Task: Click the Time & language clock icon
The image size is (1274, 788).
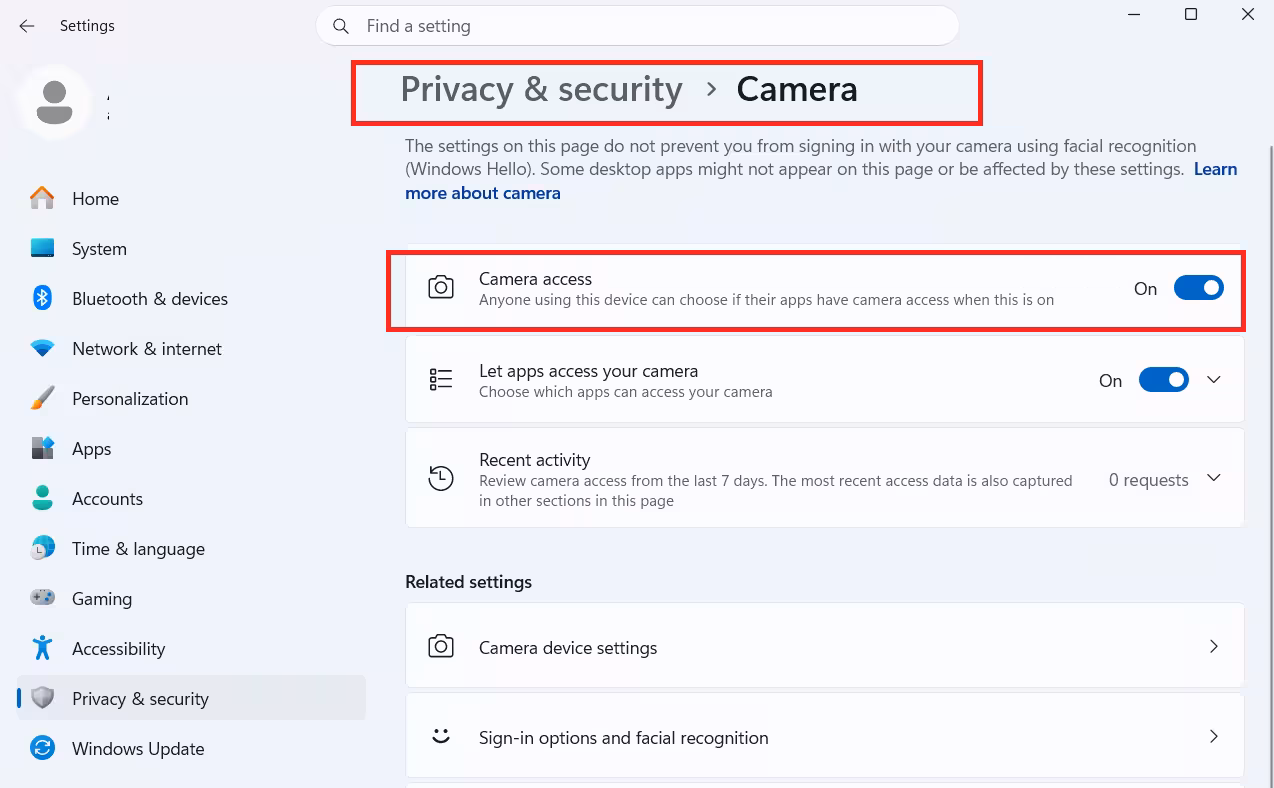Action: click(42, 548)
